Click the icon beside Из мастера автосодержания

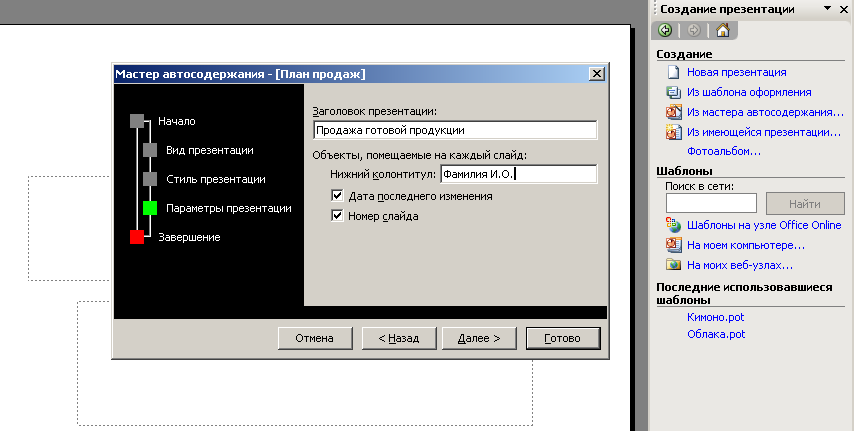pos(674,112)
